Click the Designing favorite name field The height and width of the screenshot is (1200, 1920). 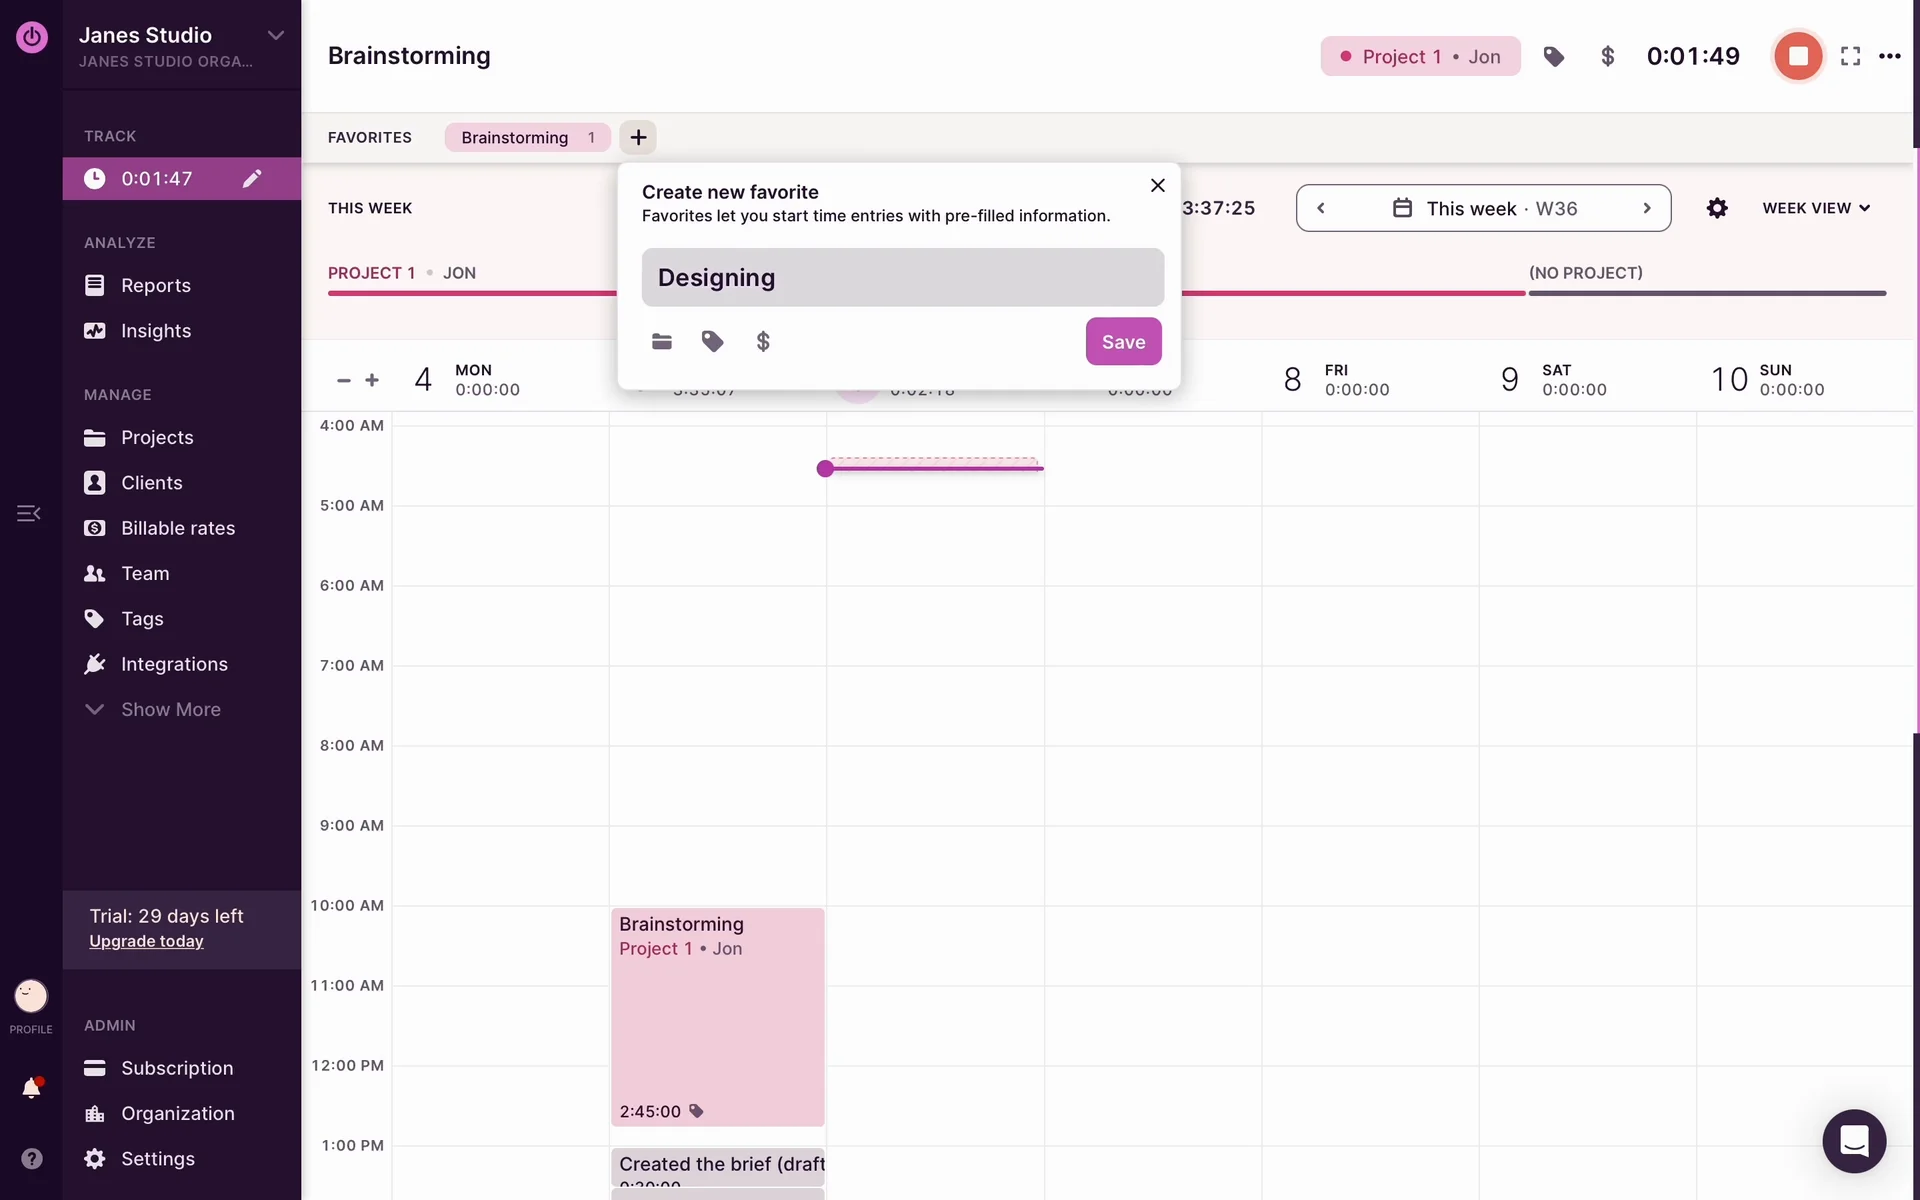902,277
